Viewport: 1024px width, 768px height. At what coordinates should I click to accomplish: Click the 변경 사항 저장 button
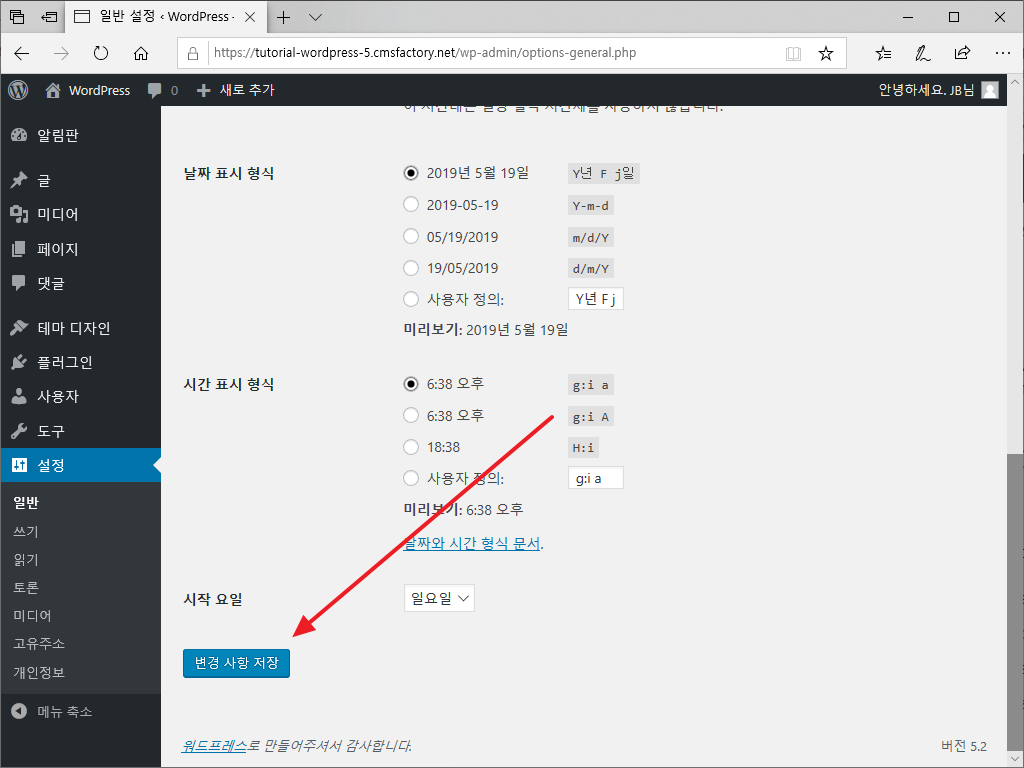236,664
